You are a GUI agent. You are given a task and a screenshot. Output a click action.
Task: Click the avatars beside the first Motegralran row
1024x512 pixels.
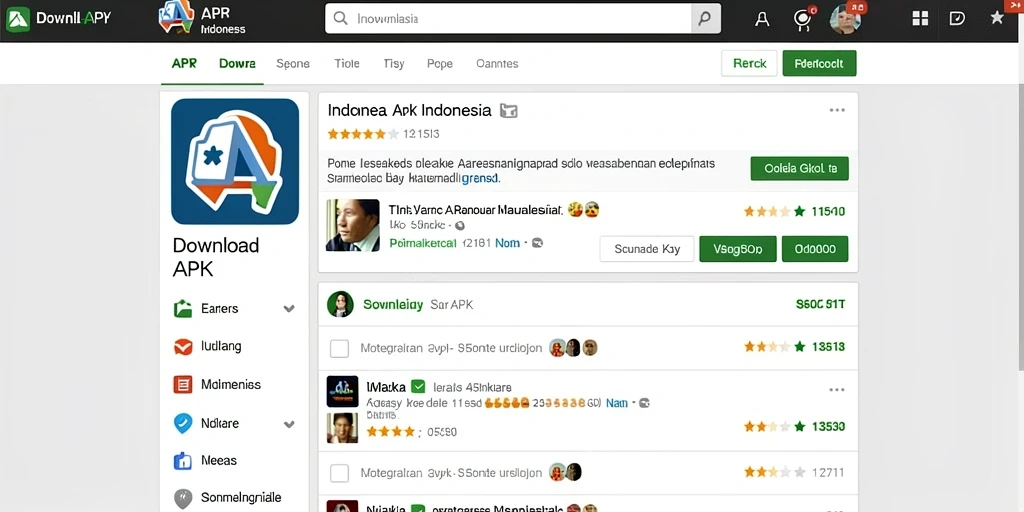tap(573, 347)
